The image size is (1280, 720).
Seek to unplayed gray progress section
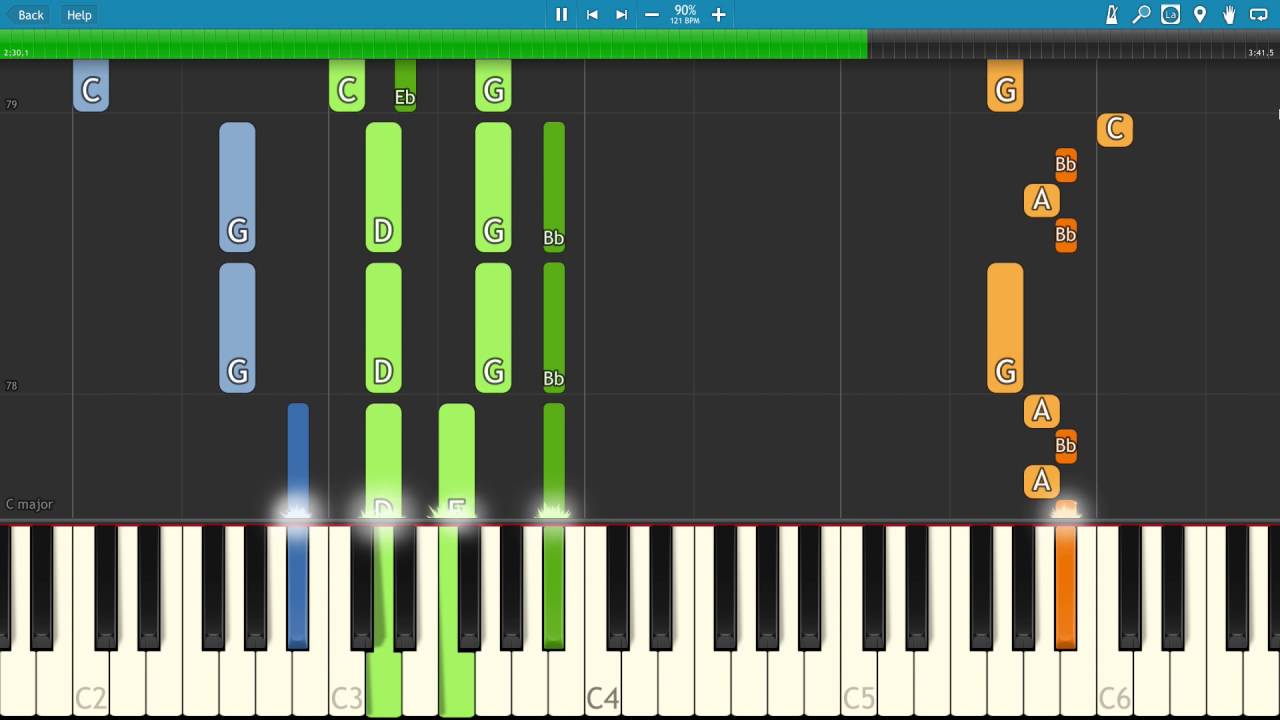1073,43
